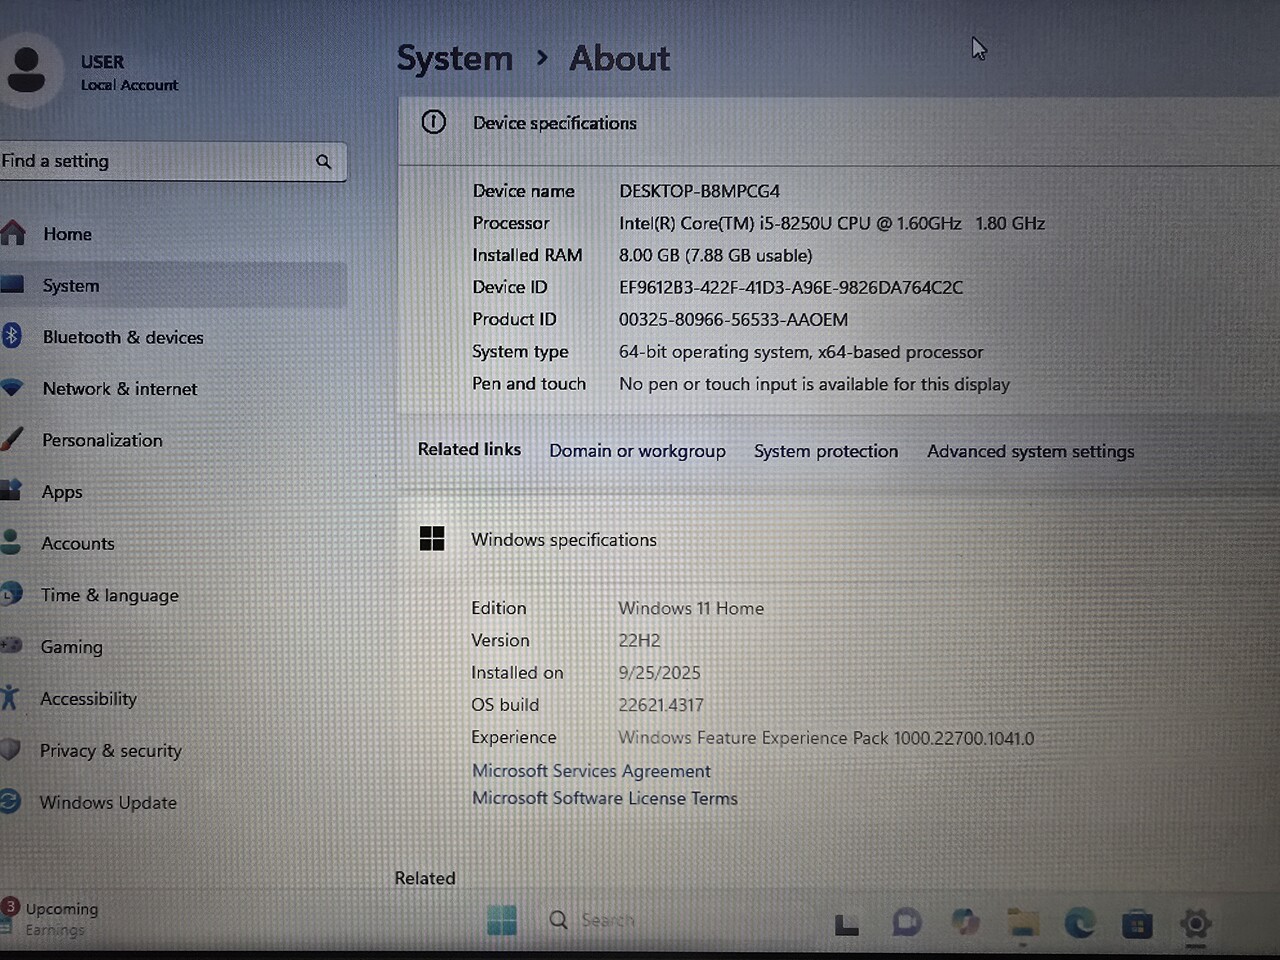This screenshot has width=1280, height=960.
Task: Click the installed date 9/25/2025
Action: click(x=659, y=673)
